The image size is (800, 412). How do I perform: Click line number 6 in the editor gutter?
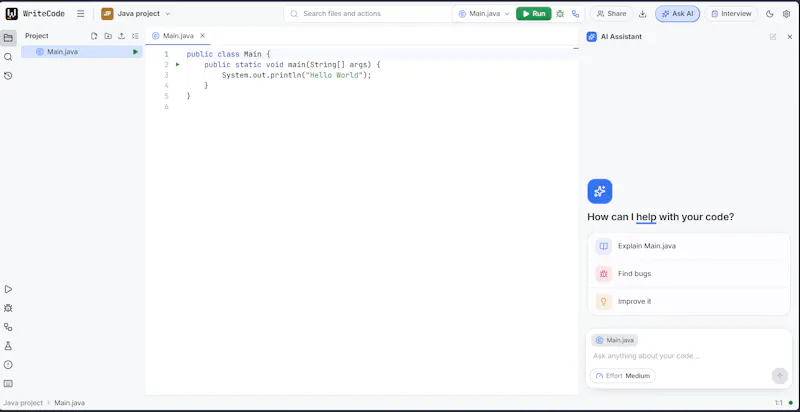coord(166,107)
